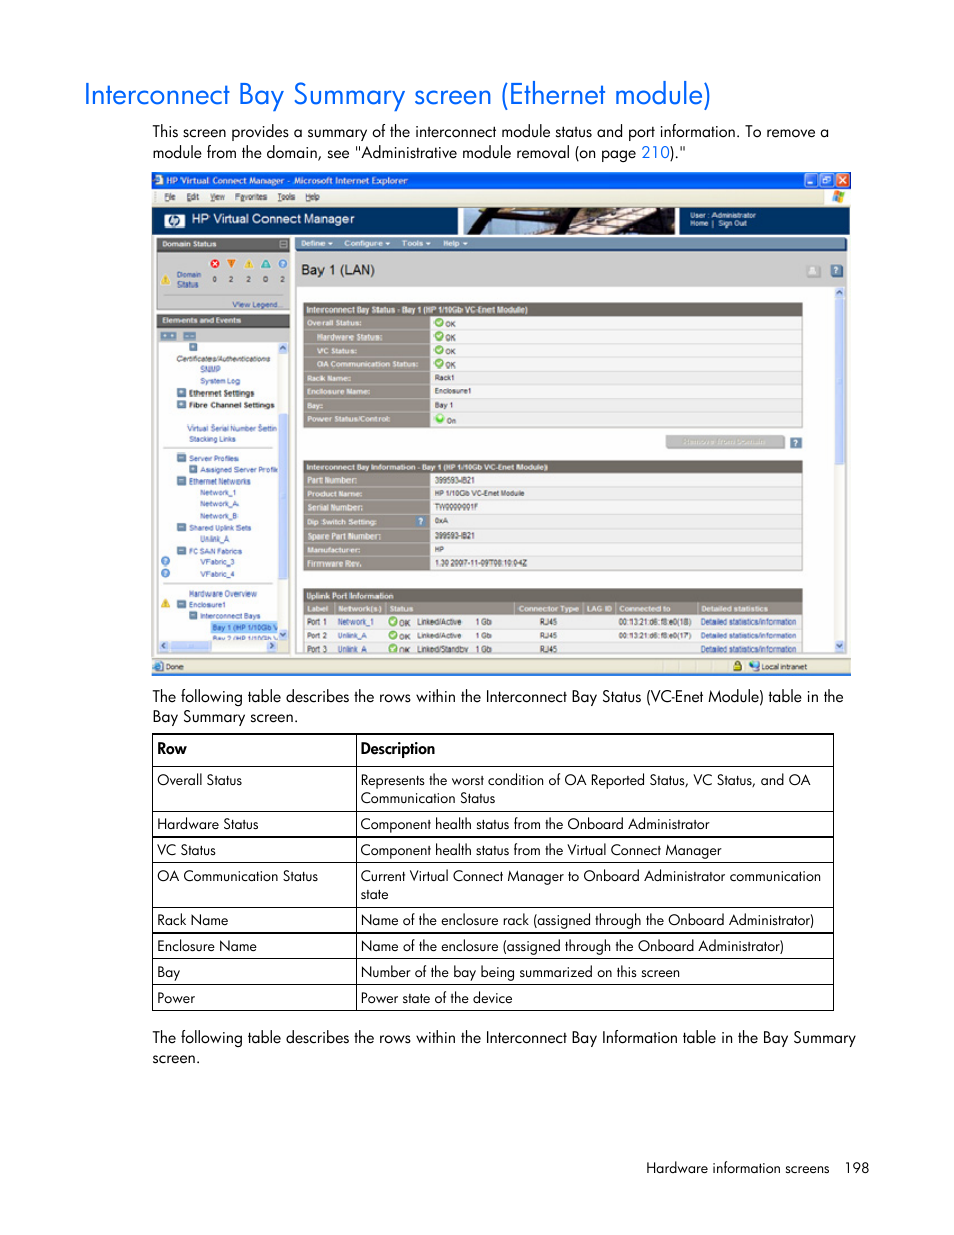
Task: Collapse the FC SAN Fabrics tree node
Action: coord(182,551)
